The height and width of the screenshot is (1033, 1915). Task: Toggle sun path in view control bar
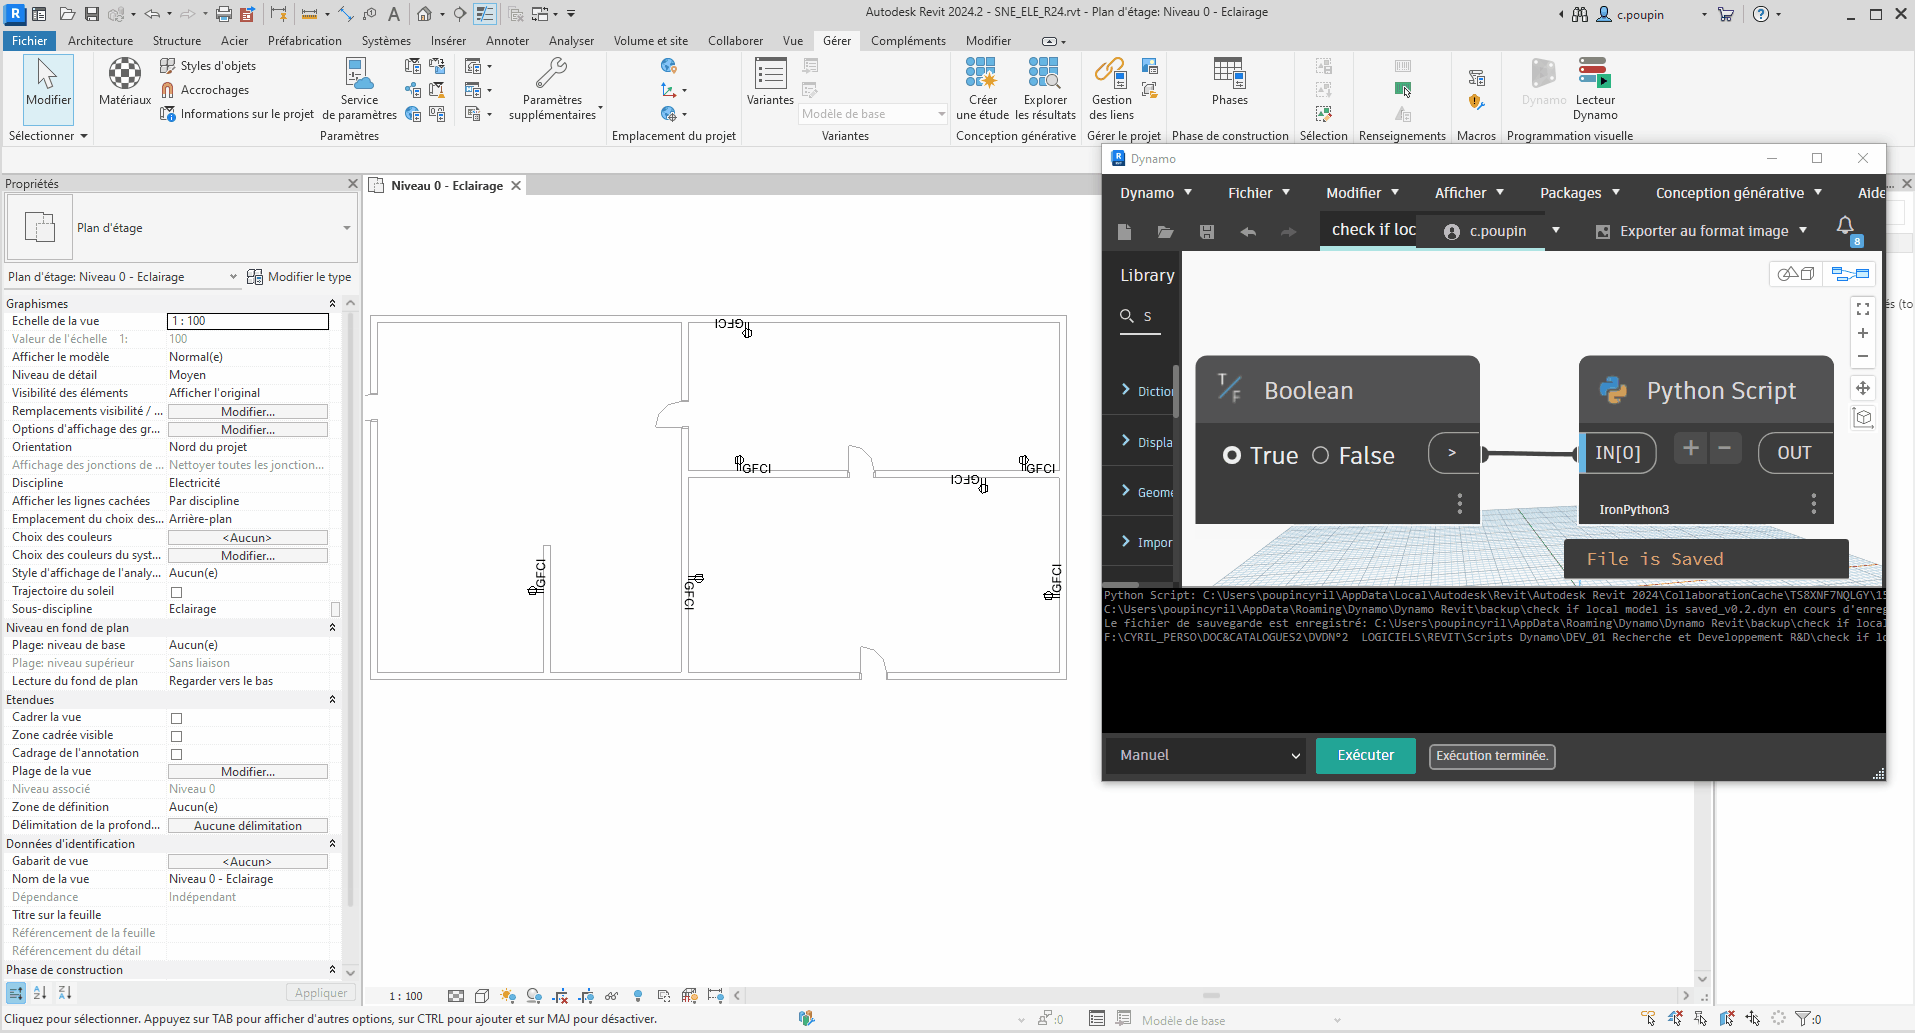[508, 996]
